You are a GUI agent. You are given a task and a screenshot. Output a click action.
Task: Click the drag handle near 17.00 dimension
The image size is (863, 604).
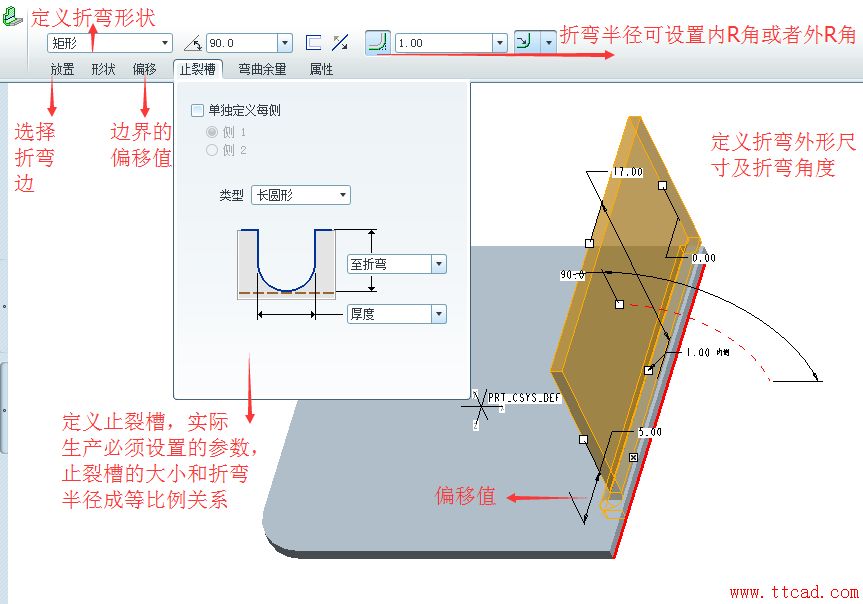click(663, 186)
